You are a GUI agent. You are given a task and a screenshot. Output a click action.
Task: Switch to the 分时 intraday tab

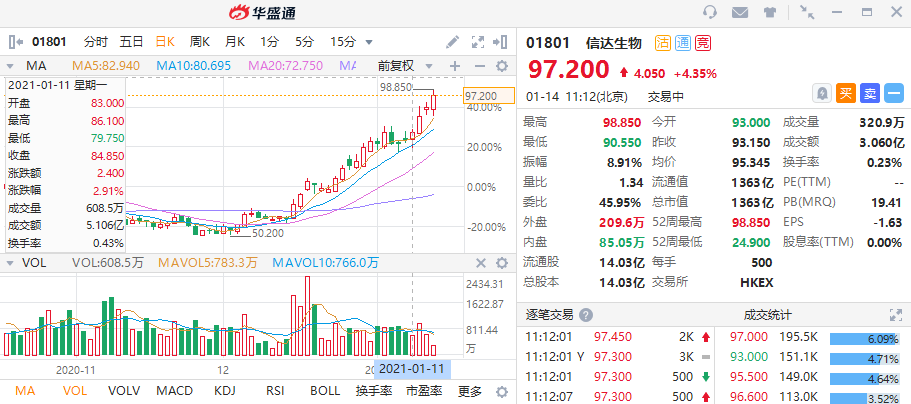point(96,42)
